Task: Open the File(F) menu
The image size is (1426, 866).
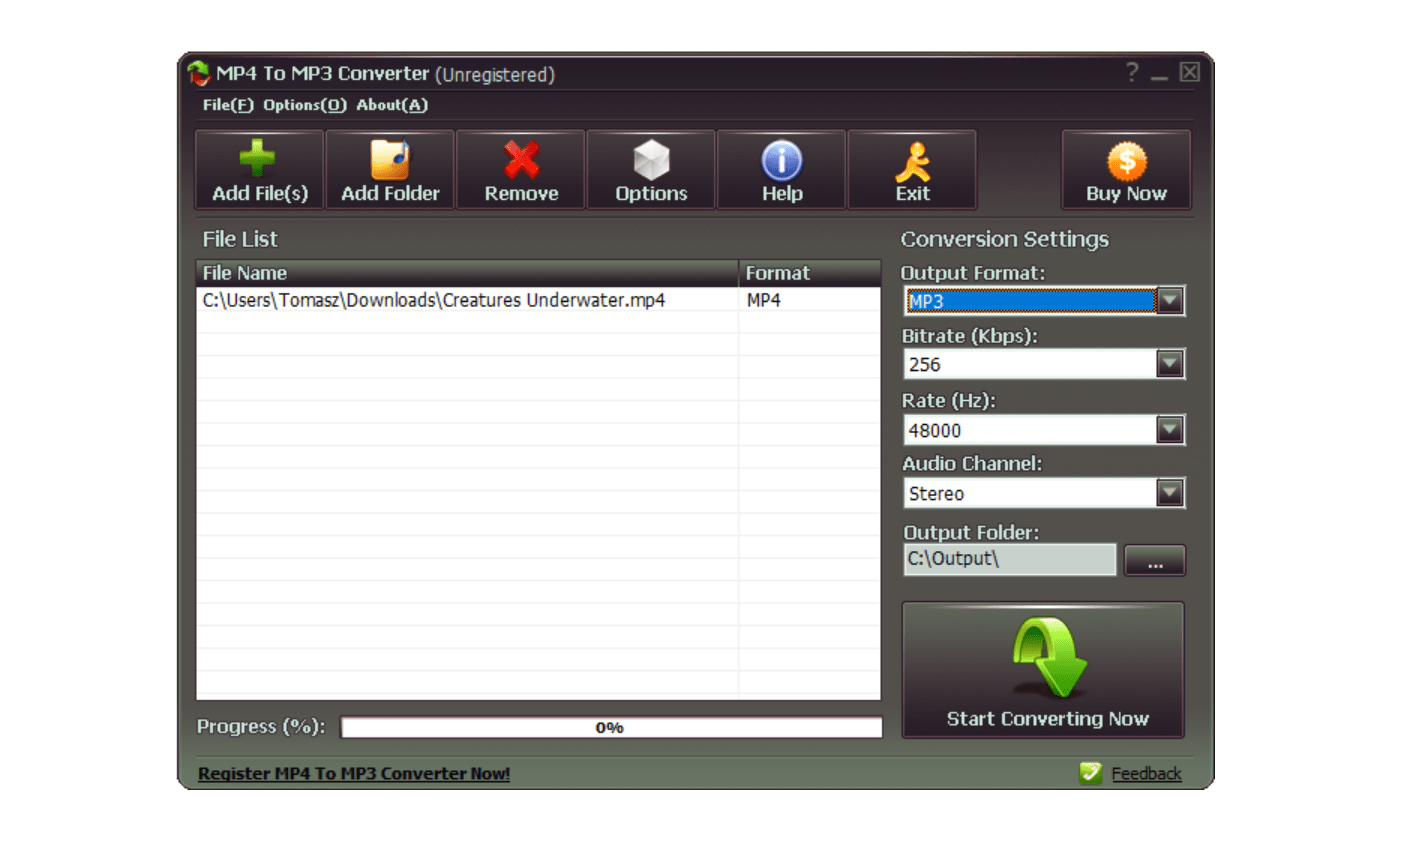Action: pyautogui.click(x=228, y=105)
